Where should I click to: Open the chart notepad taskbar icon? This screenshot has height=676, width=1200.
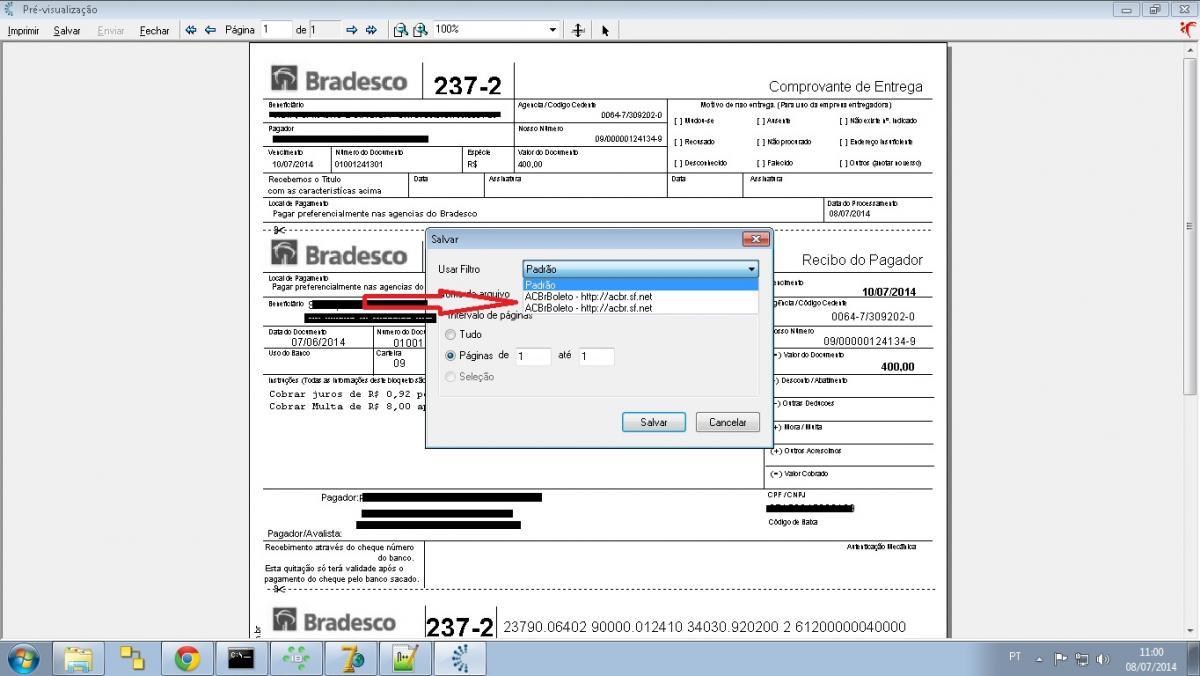pyautogui.click(x=406, y=657)
